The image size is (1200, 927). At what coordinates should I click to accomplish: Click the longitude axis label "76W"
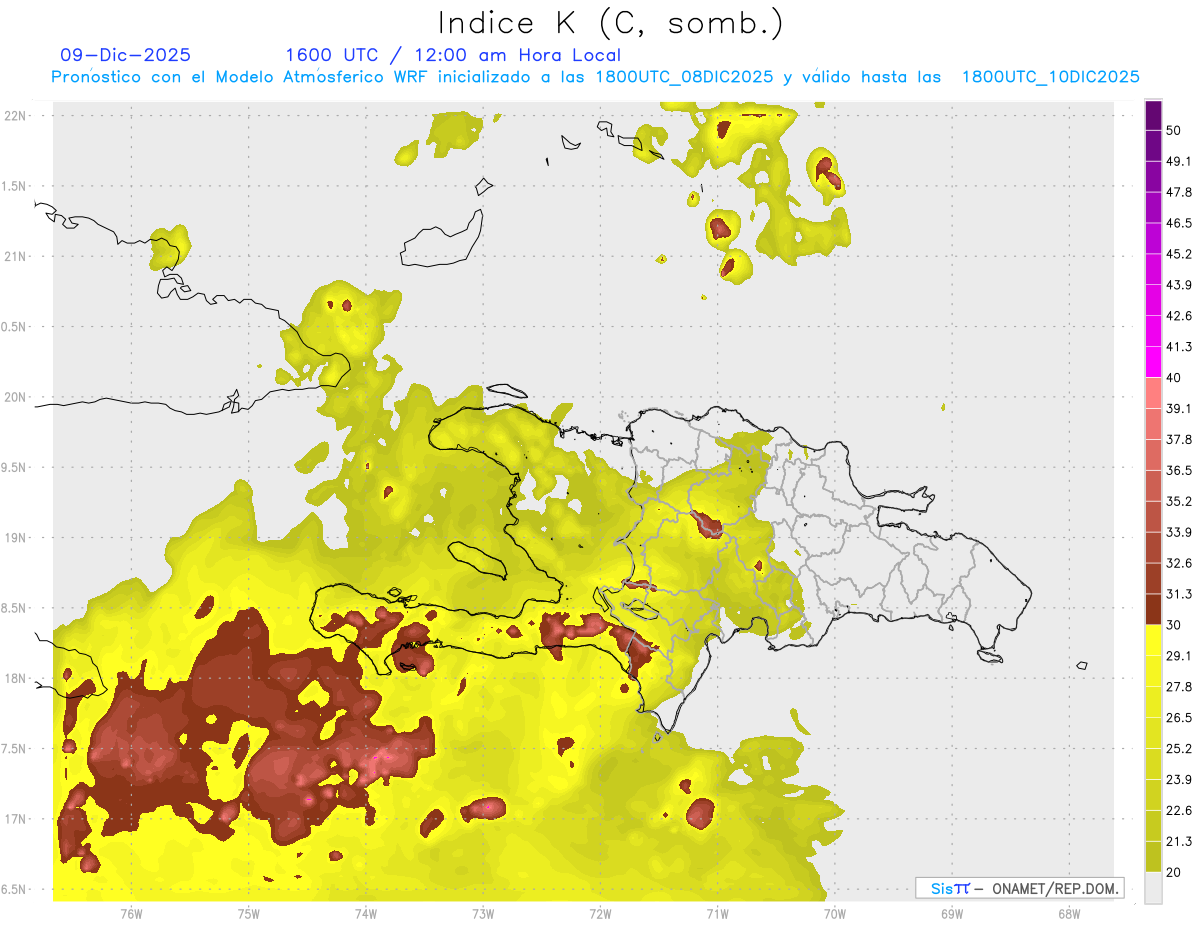click(131, 913)
